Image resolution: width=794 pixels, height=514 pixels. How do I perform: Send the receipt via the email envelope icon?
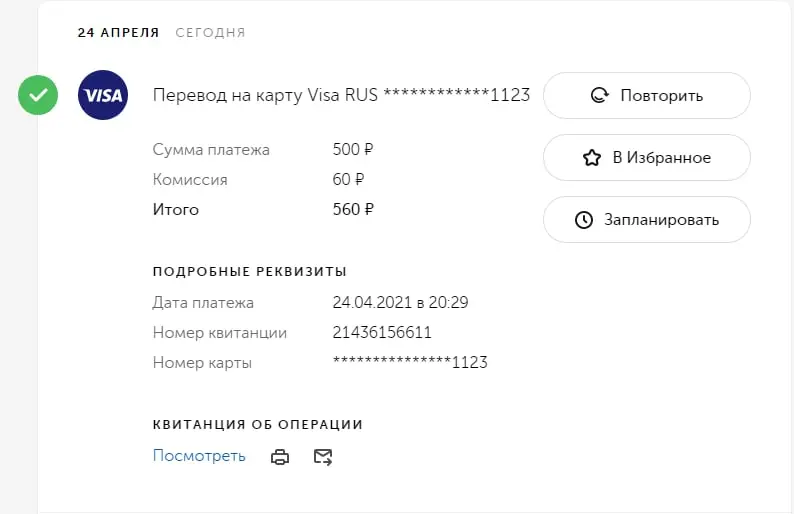[323, 457]
